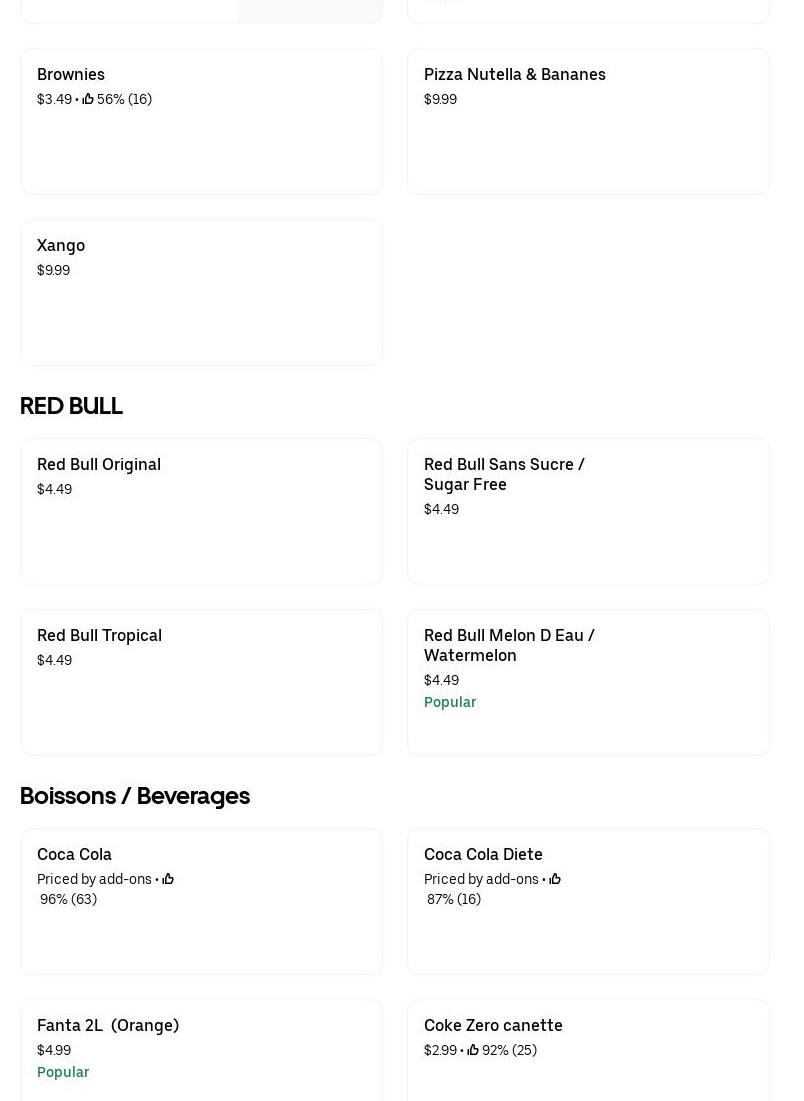Open the Coke Zero canette title
Screen dimensions: 804x1101
click(493, 1025)
